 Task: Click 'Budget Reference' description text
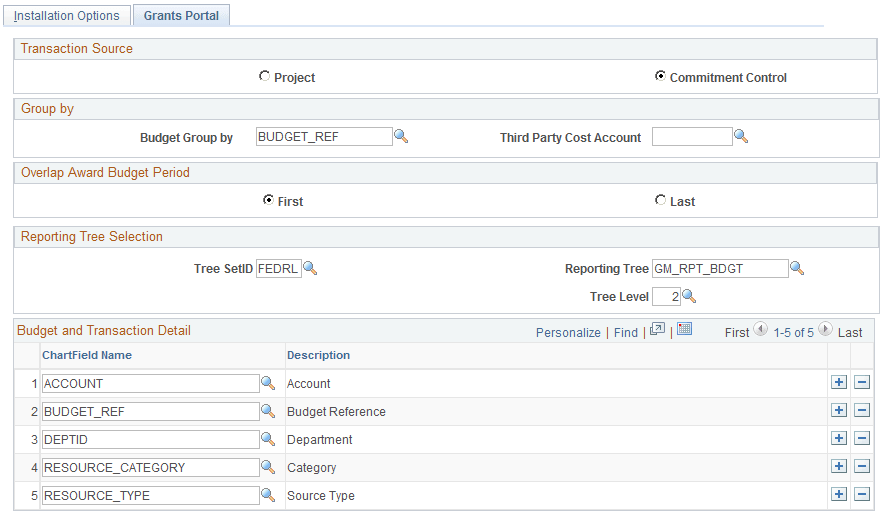coord(336,412)
